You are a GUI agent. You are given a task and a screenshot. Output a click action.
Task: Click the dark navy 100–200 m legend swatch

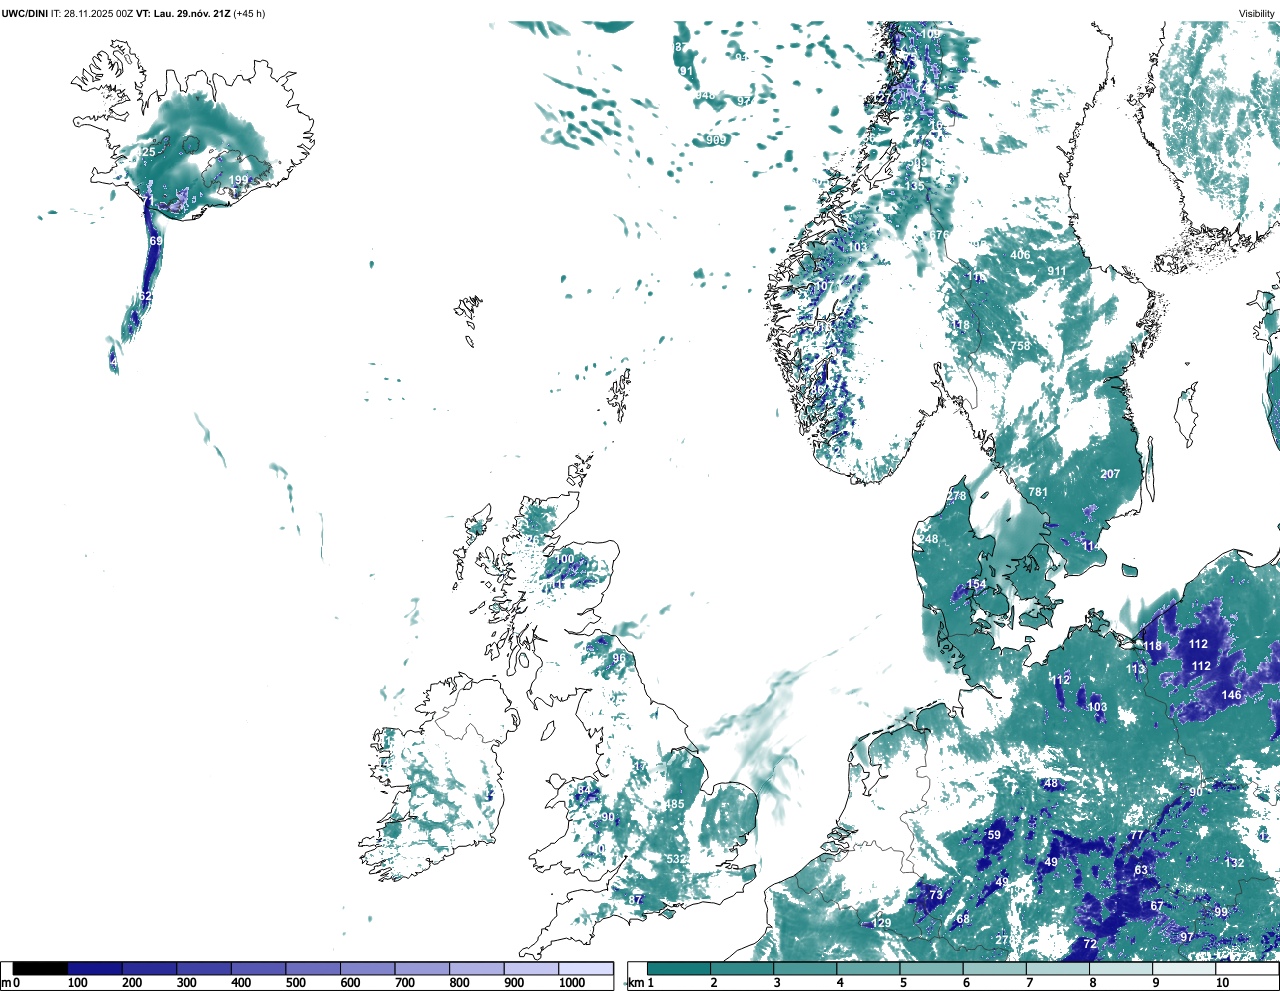[95, 968]
